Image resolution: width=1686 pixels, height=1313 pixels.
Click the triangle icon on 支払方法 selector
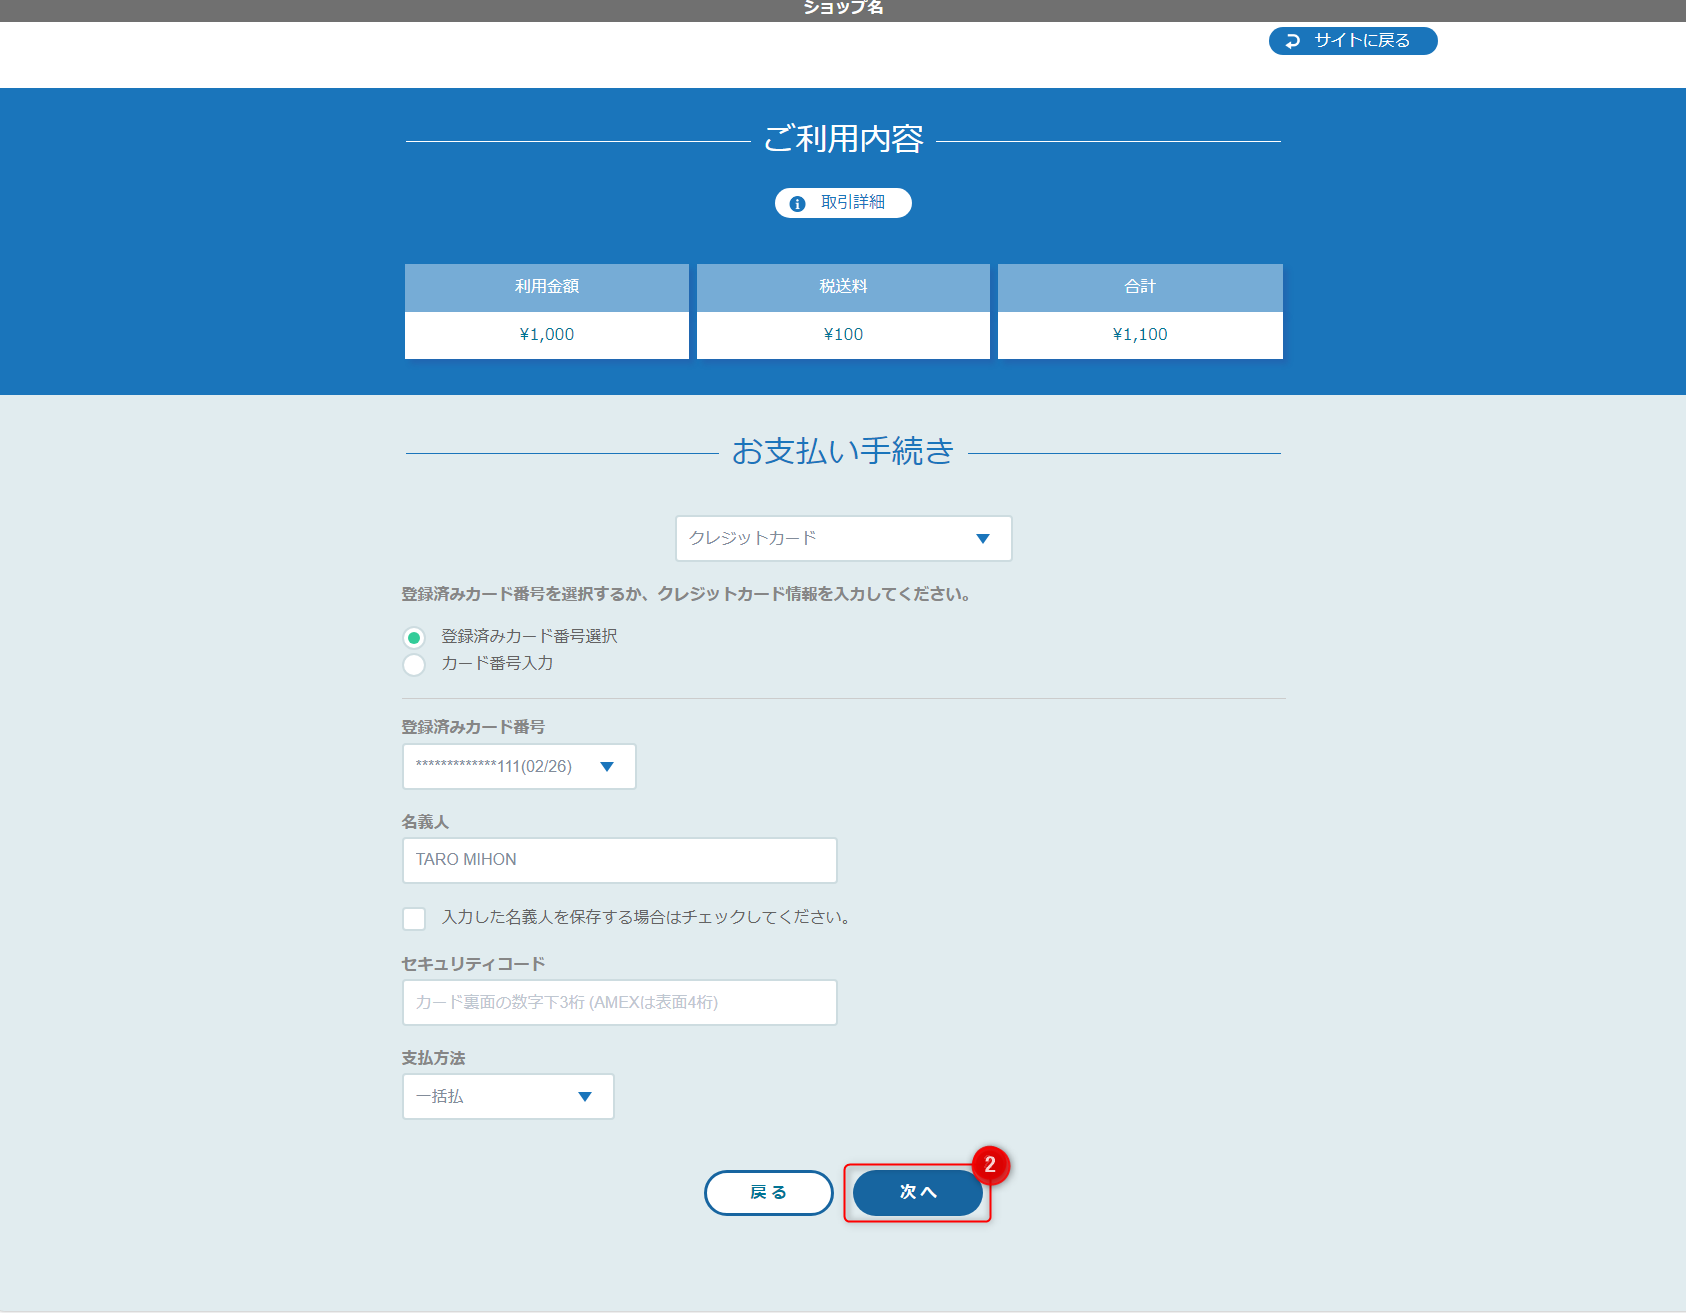click(x=585, y=1096)
